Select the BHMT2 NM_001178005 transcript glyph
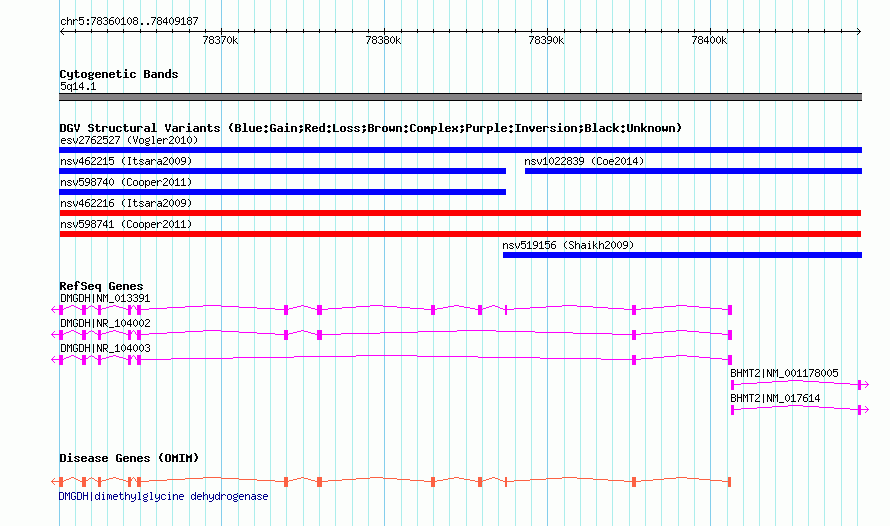Image resolution: width=890 pixels, height=526 pixels. tap(799, 385)
